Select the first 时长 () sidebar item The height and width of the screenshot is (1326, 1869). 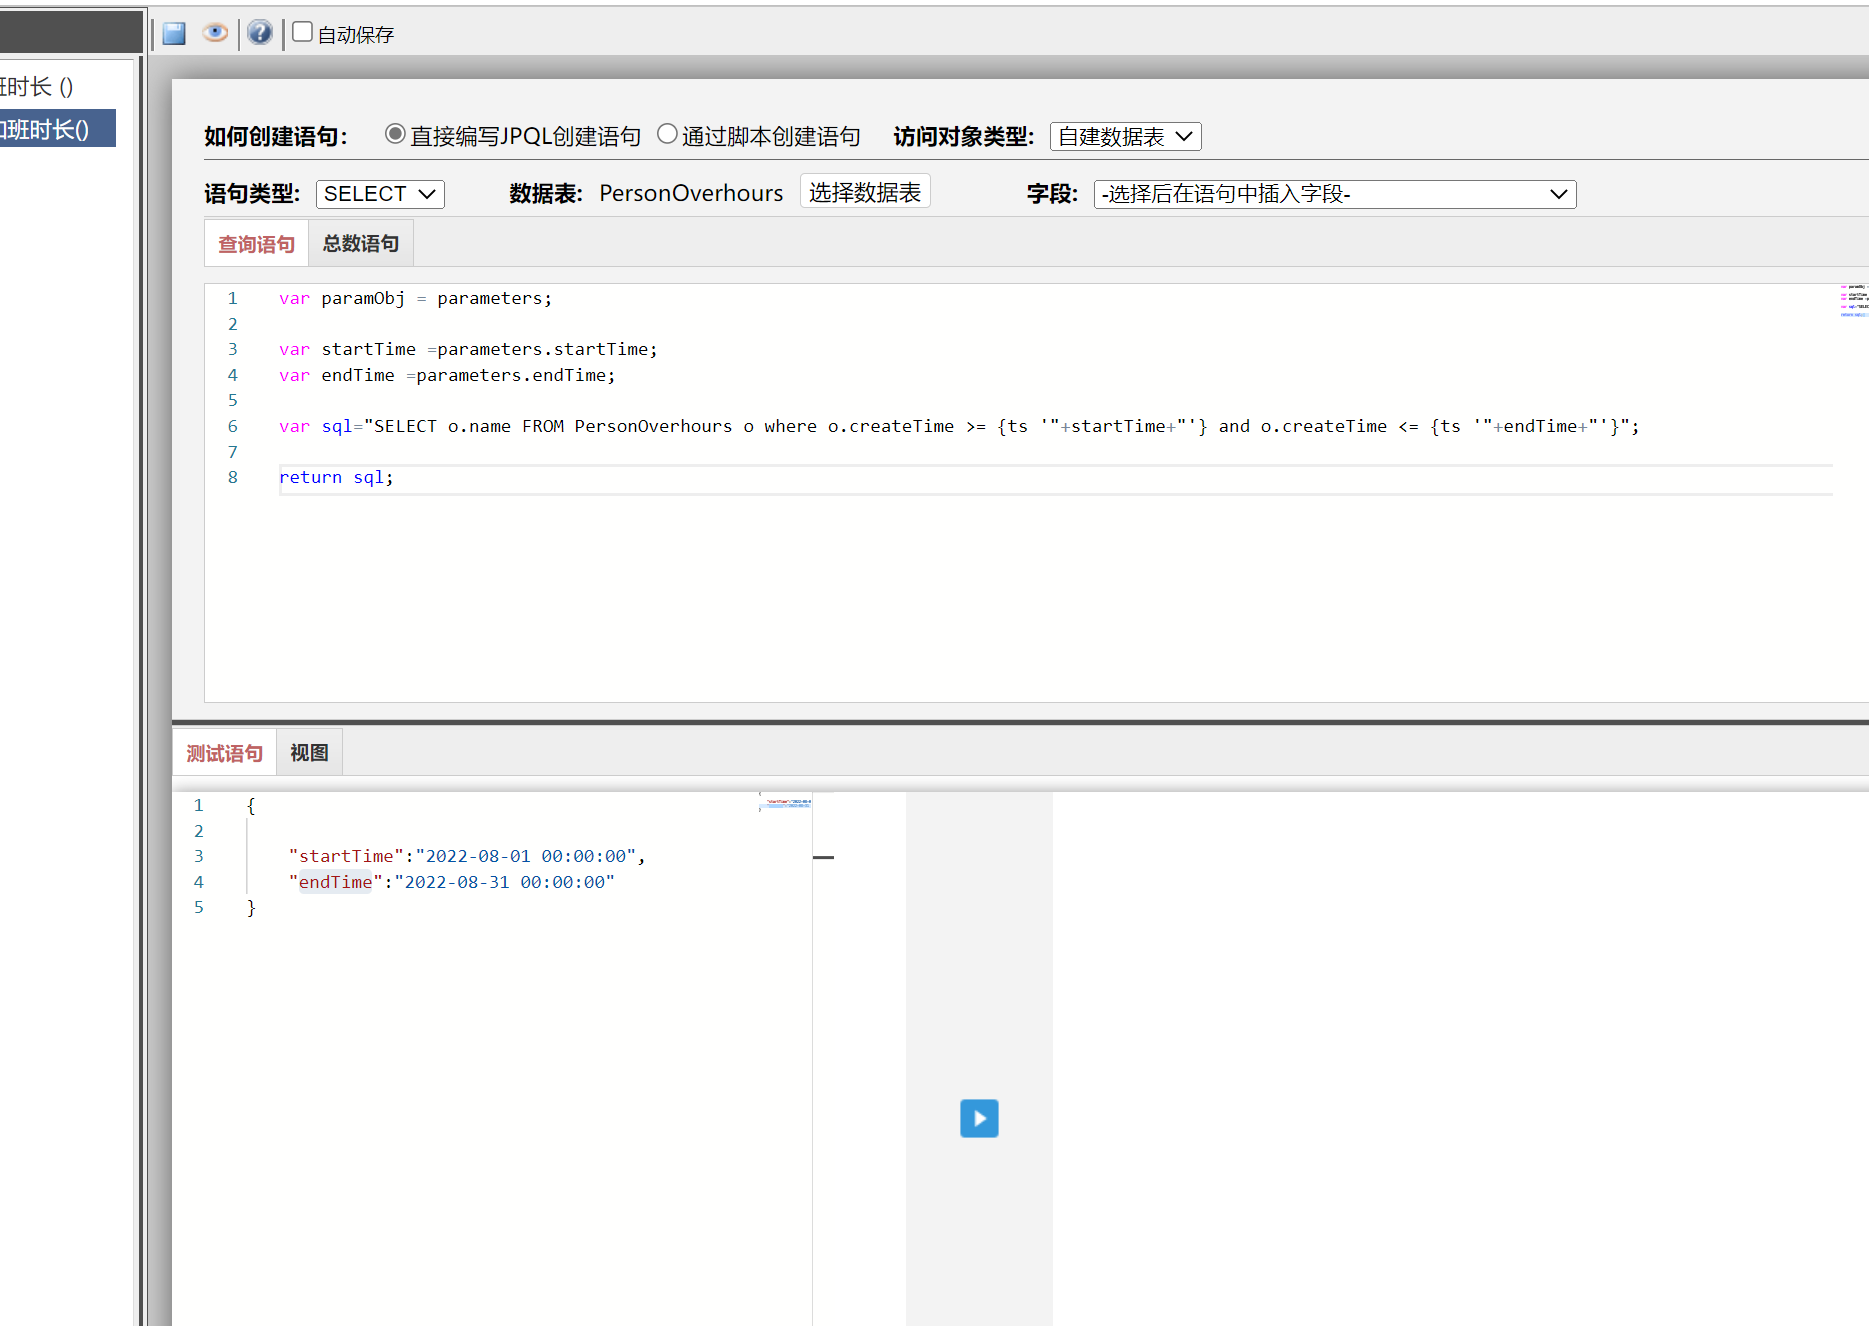coord(37,87)
